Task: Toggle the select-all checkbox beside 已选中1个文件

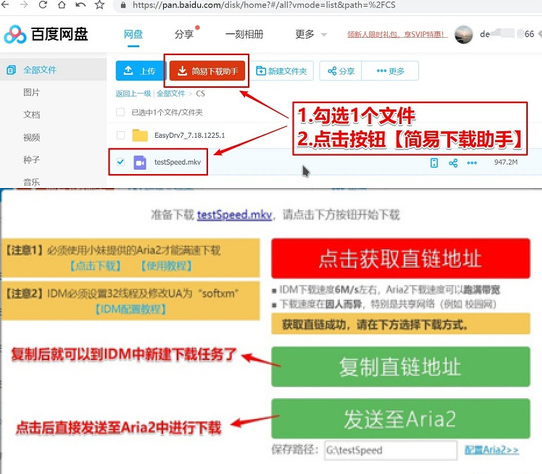Action: tap(120, 112)
